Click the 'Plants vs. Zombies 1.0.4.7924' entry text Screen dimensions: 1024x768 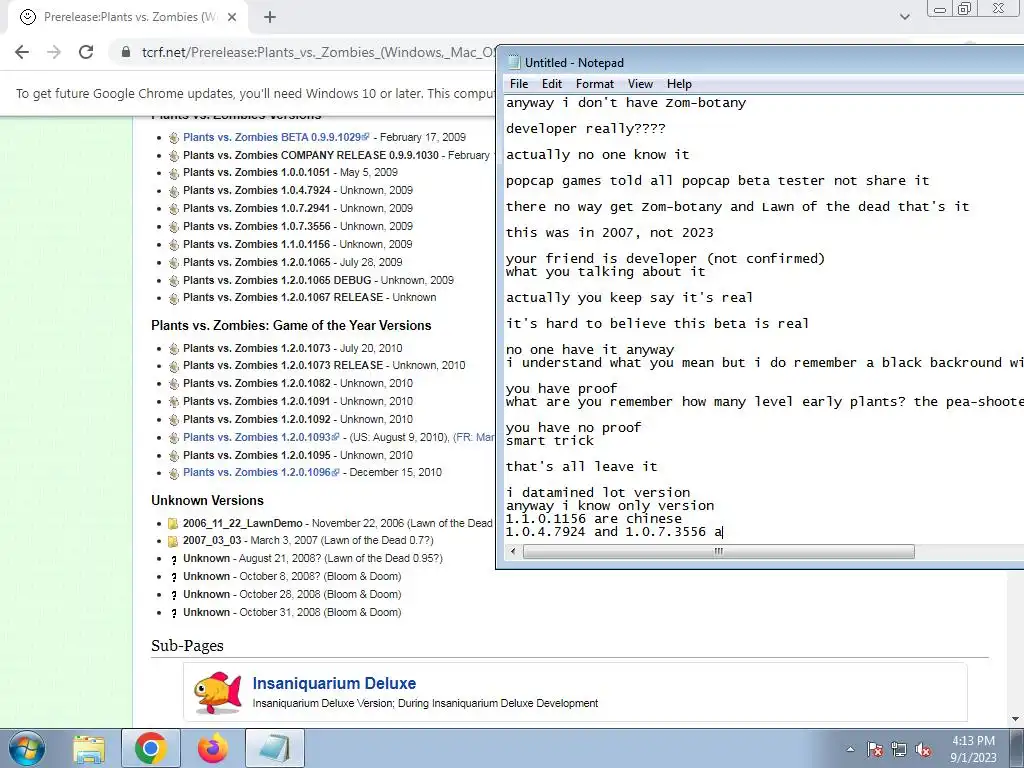click(x=257, y=190)
